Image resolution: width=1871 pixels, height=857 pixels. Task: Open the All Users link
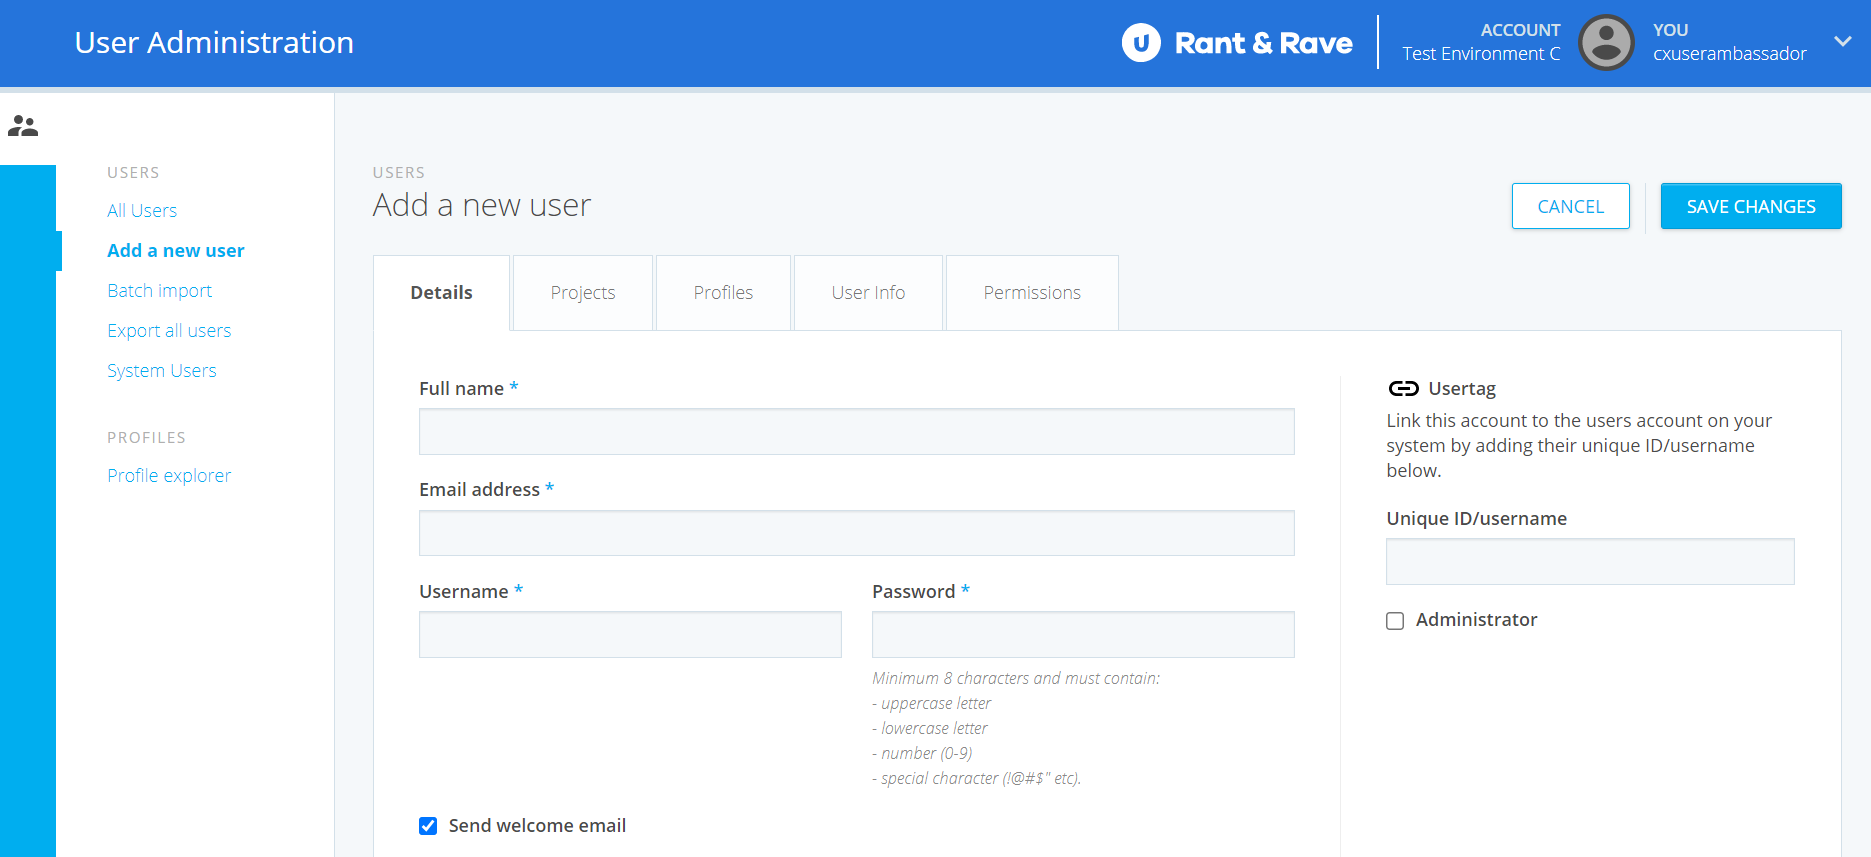tap(142, 211)
